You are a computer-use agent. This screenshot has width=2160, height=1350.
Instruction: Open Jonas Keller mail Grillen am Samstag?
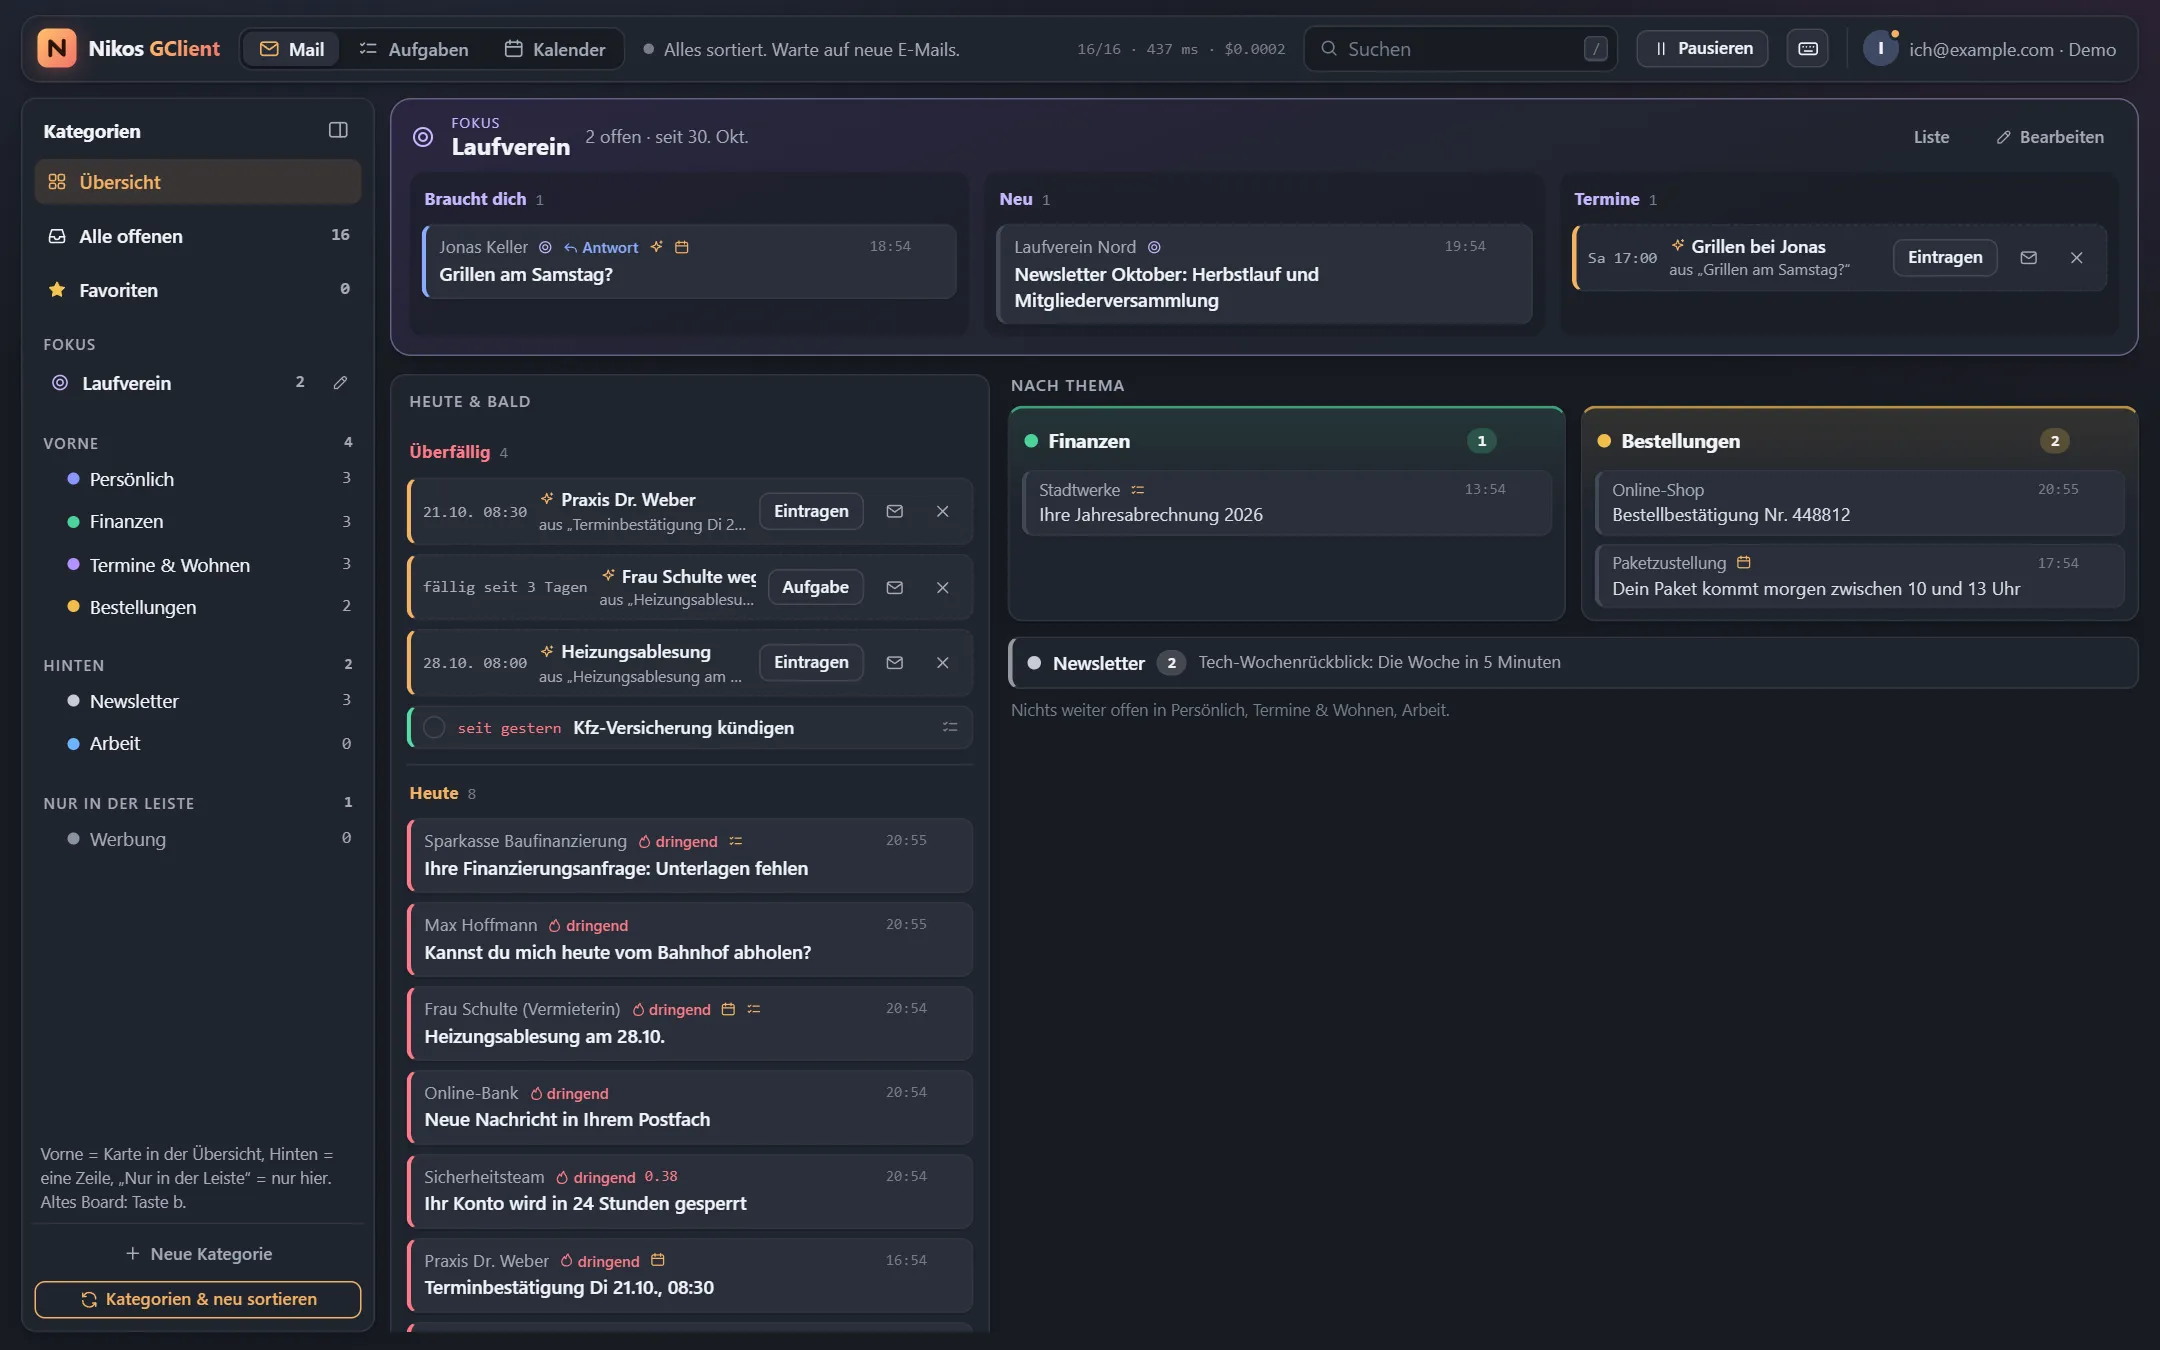(690, 261)
